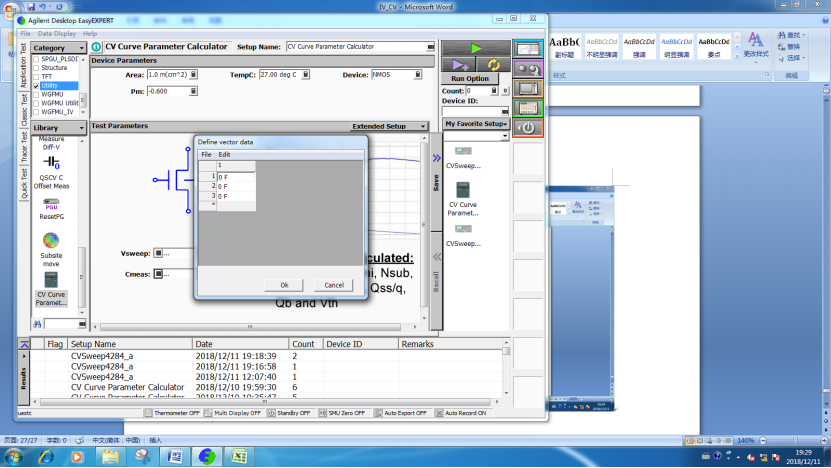
Task: Click the results panel collapse icon
Action: point(24,344)
